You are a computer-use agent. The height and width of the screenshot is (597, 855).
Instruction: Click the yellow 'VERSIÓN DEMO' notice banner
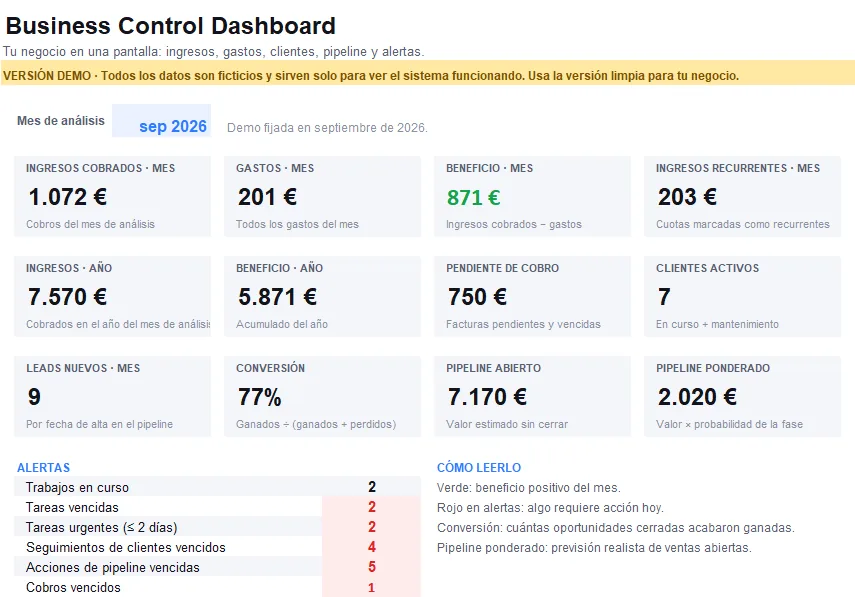pyautogui.click(x=428, y=75)
